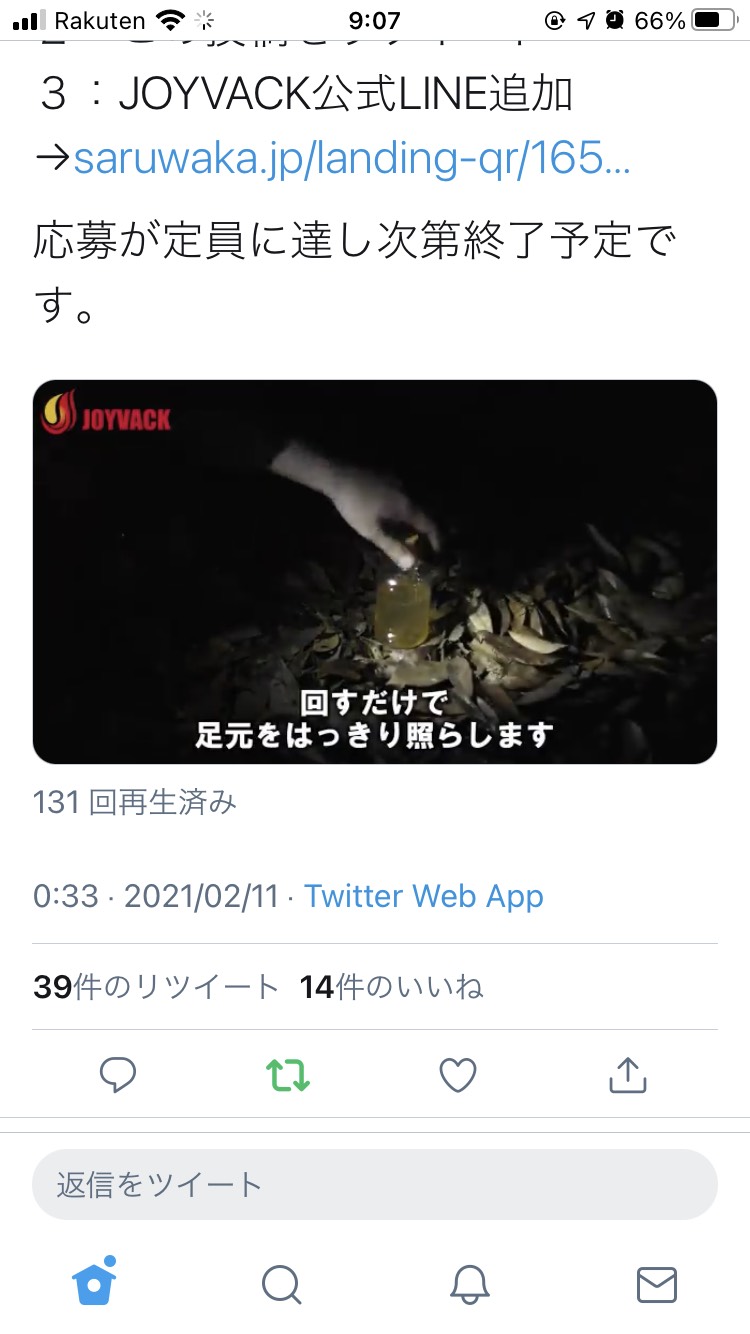Open the saruwaka.jp landing-qr link
The width and height of the screenshot is (750, 1334).
pos(352,157)
